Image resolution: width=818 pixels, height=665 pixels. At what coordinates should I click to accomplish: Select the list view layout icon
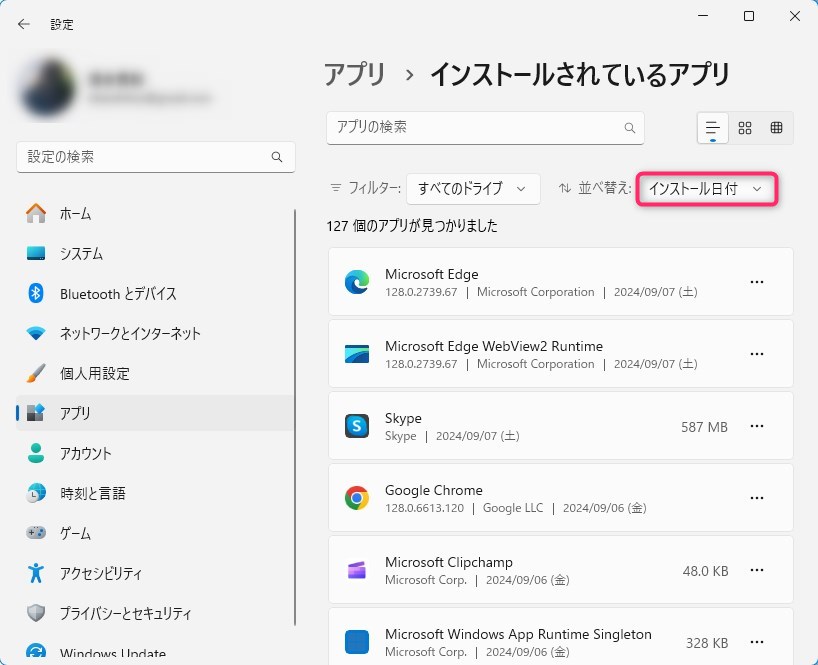(713, 128)
